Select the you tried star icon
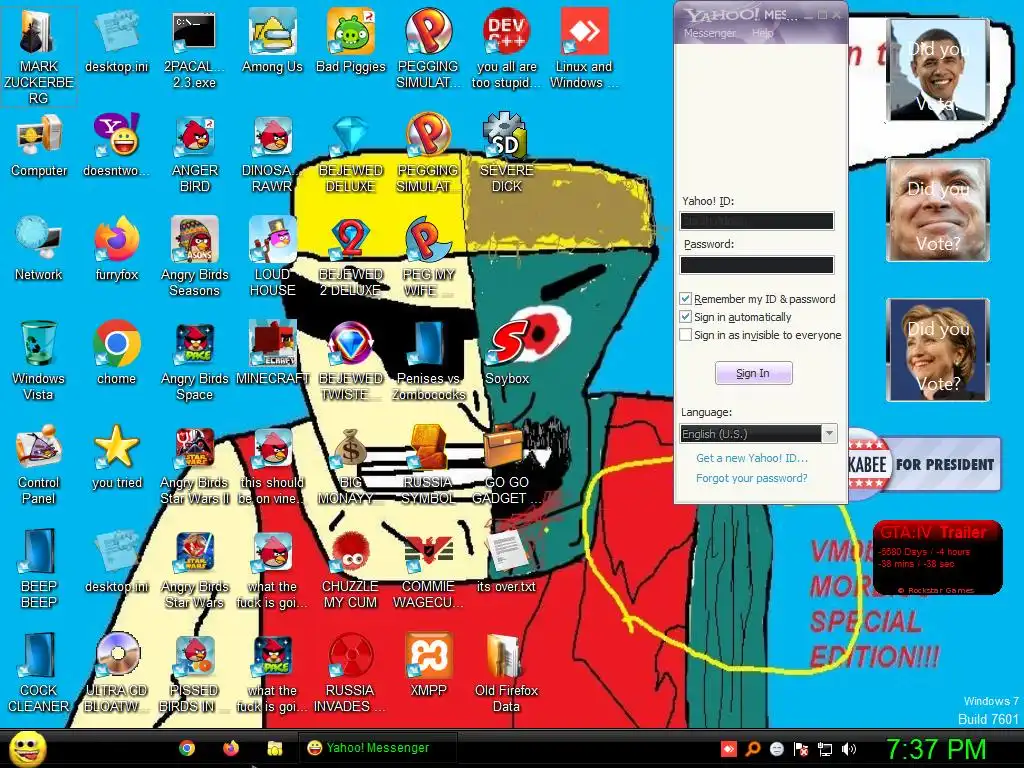 point(117,456)
